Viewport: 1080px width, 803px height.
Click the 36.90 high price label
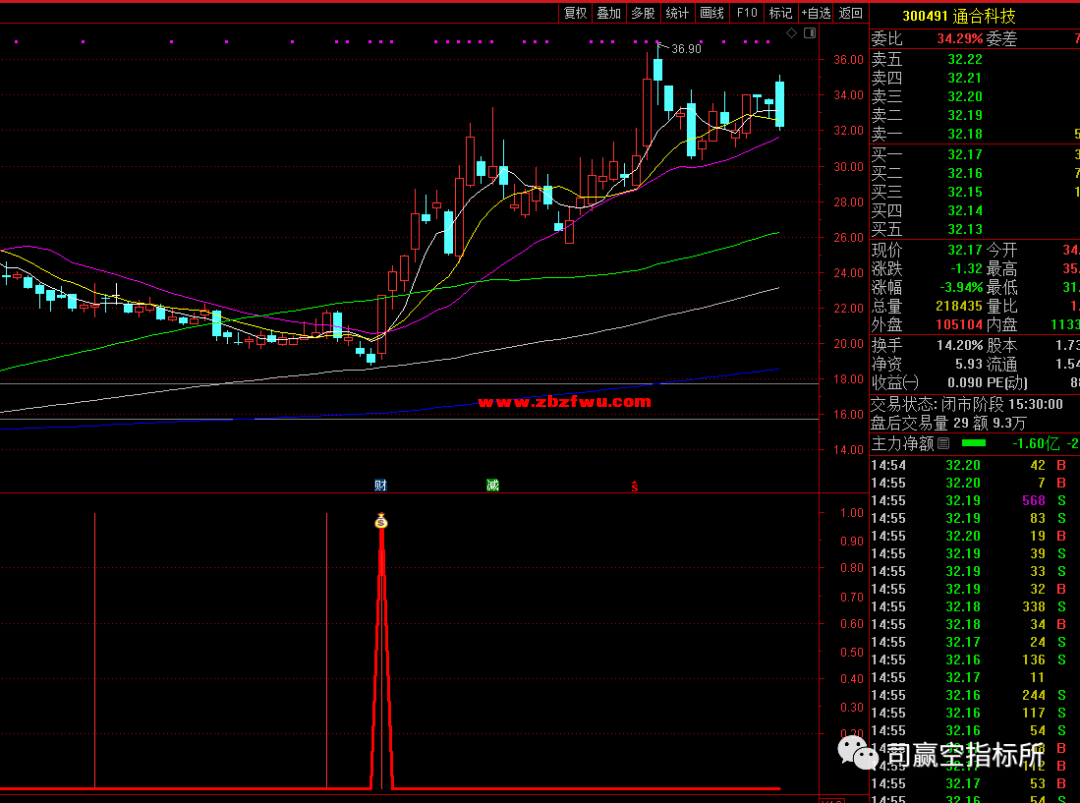(x=686, y=49)
